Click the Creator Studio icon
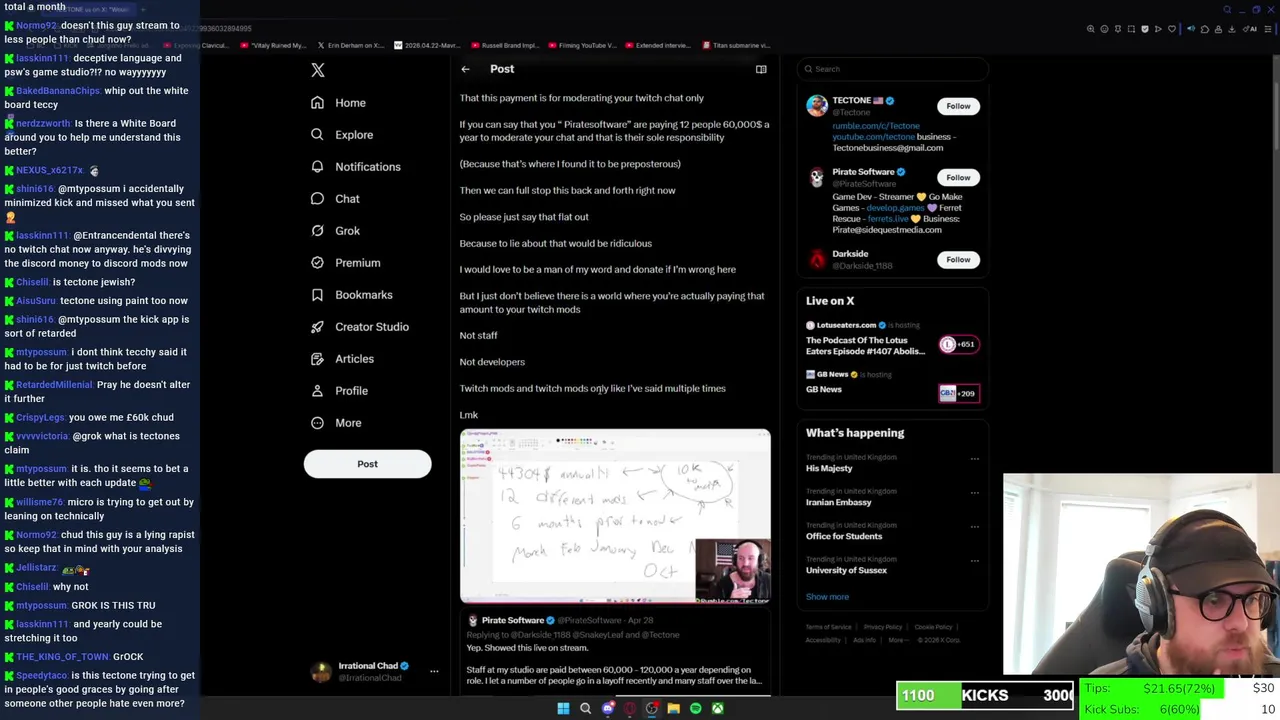 pyautogui.click(x=317, y=326)
